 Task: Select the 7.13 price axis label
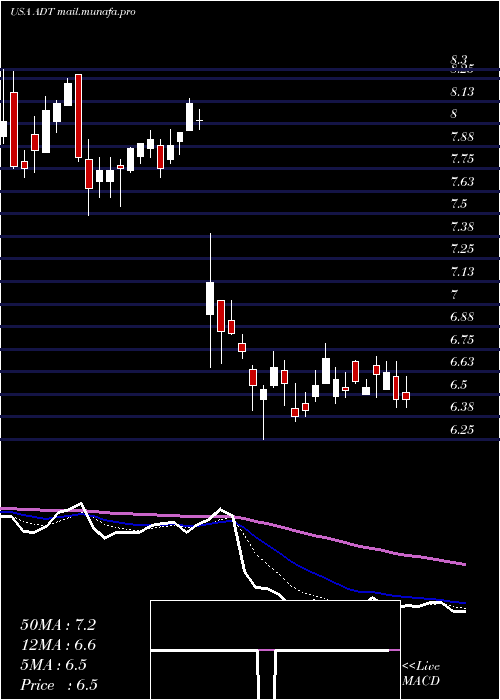coord(462,272)
